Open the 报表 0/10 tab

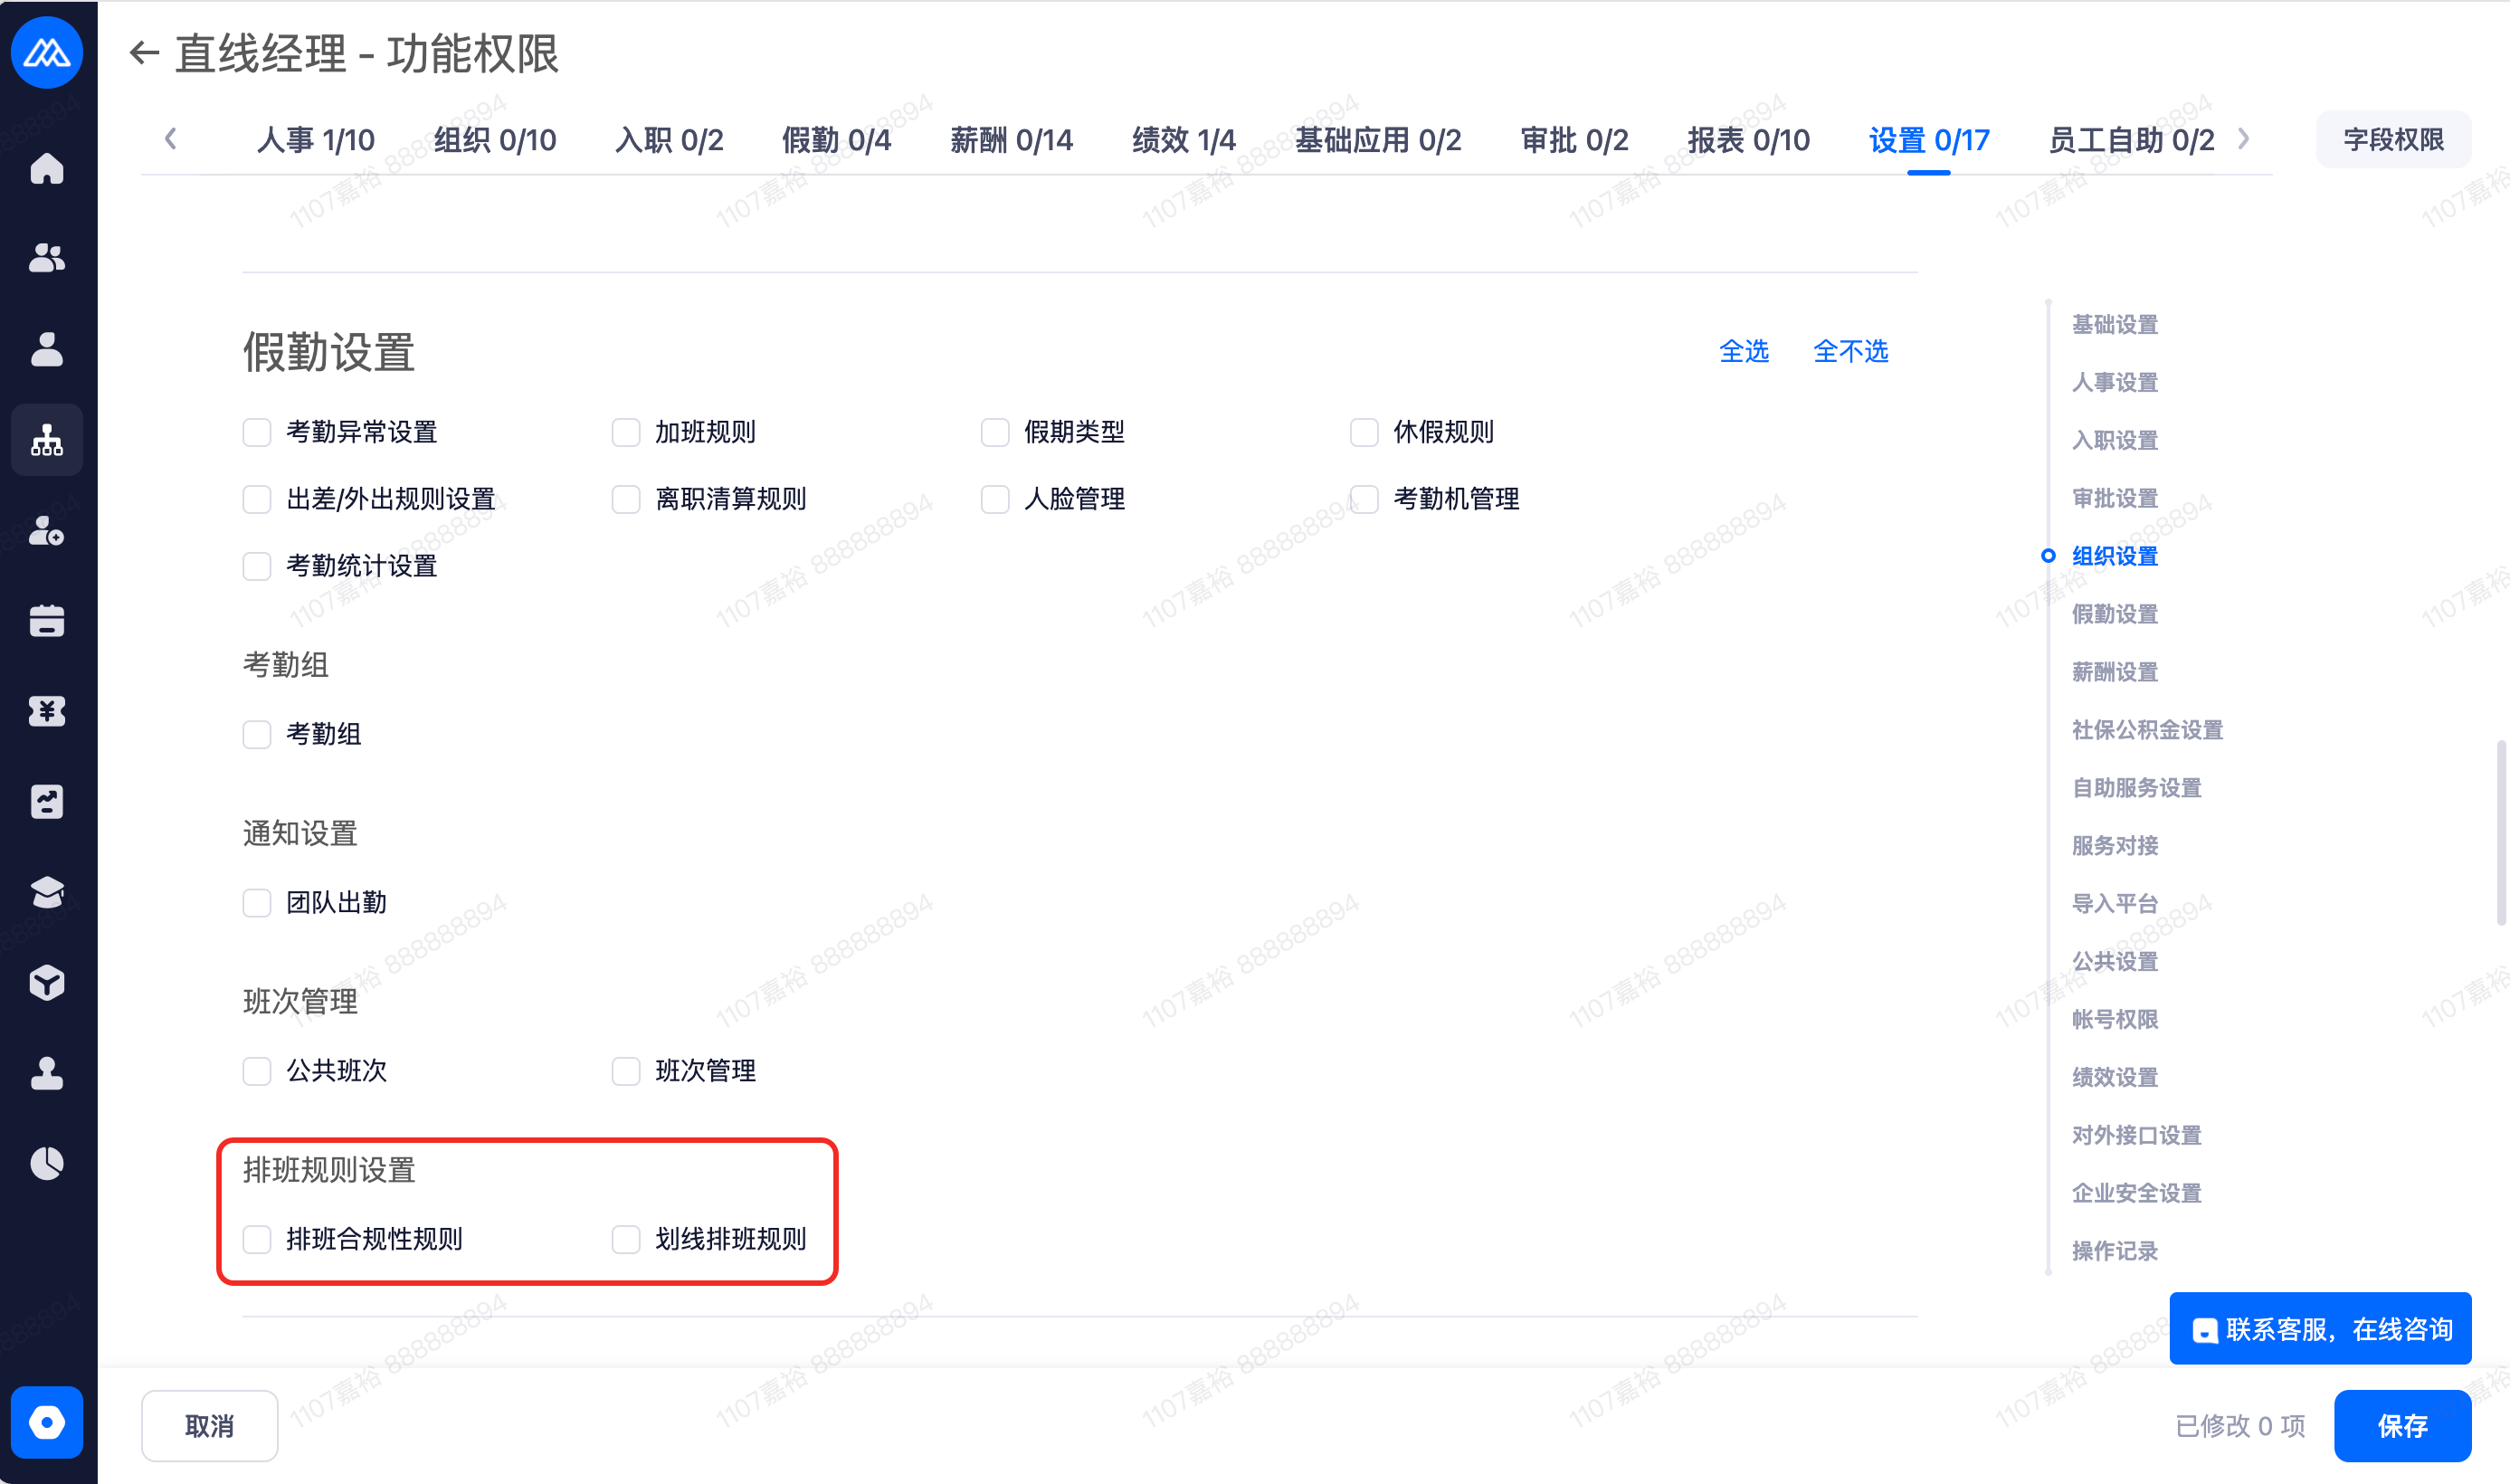coord(1748,140)
